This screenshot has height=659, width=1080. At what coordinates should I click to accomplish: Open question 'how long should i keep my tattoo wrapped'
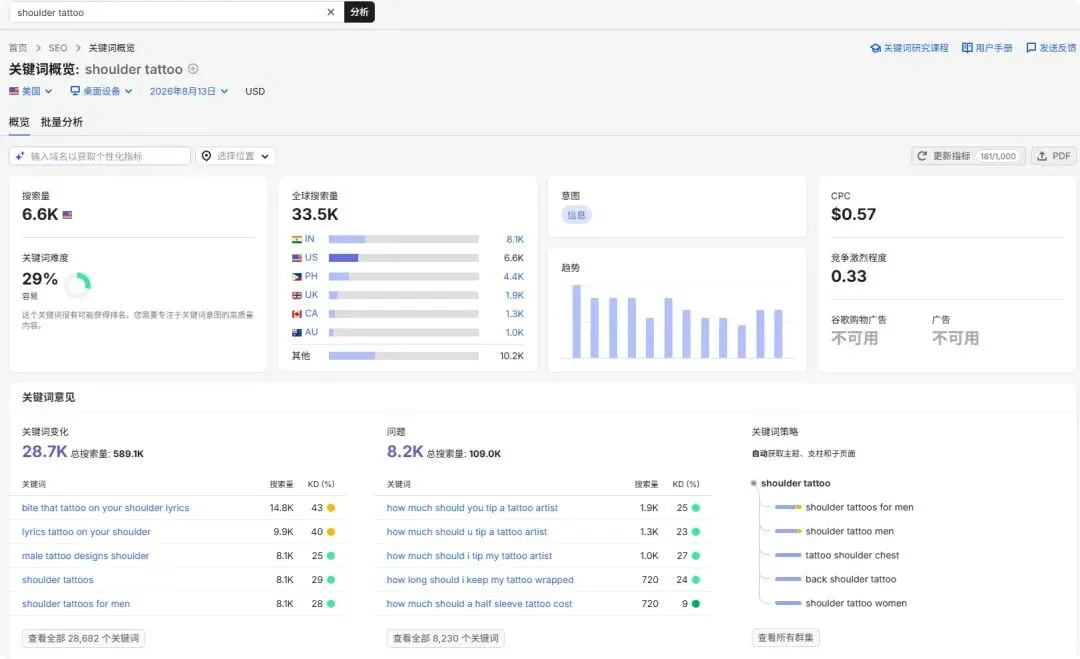click(480, 580)
